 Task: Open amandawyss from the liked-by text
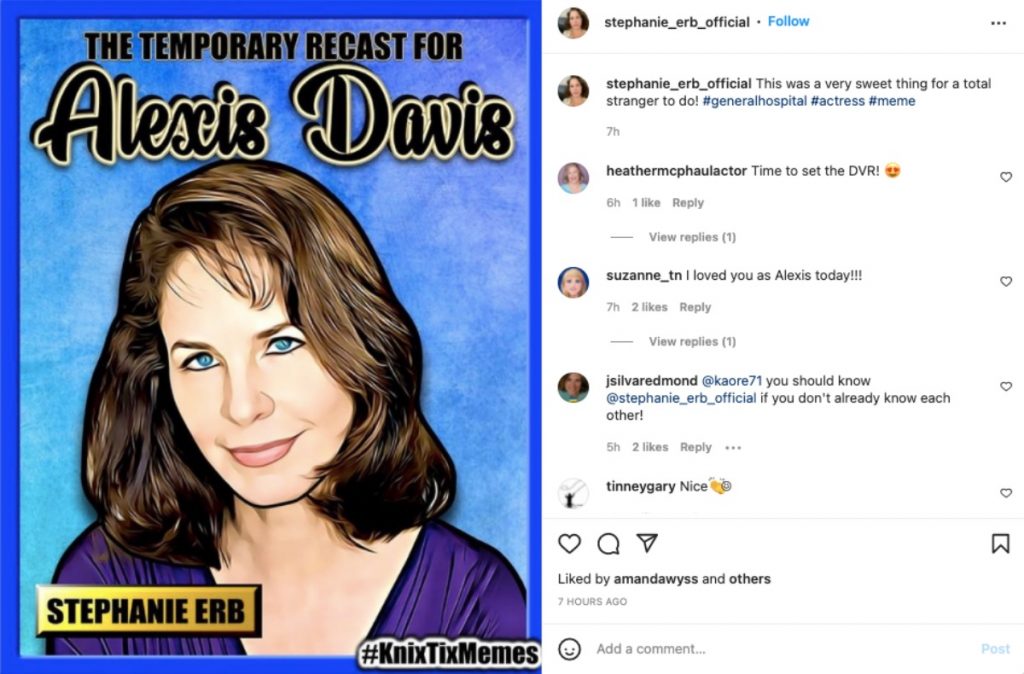pos(655,578)
